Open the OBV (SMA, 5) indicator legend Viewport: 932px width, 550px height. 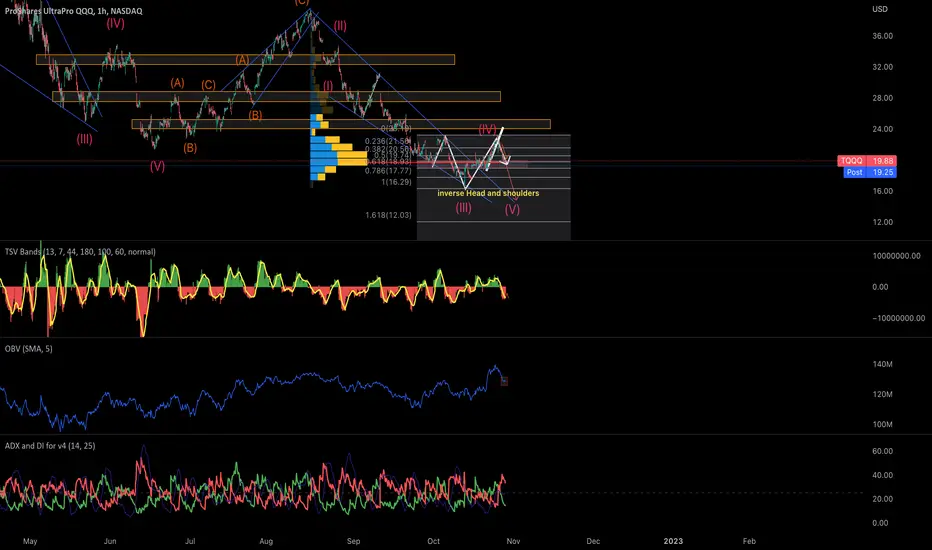click(x=29, y=348)
